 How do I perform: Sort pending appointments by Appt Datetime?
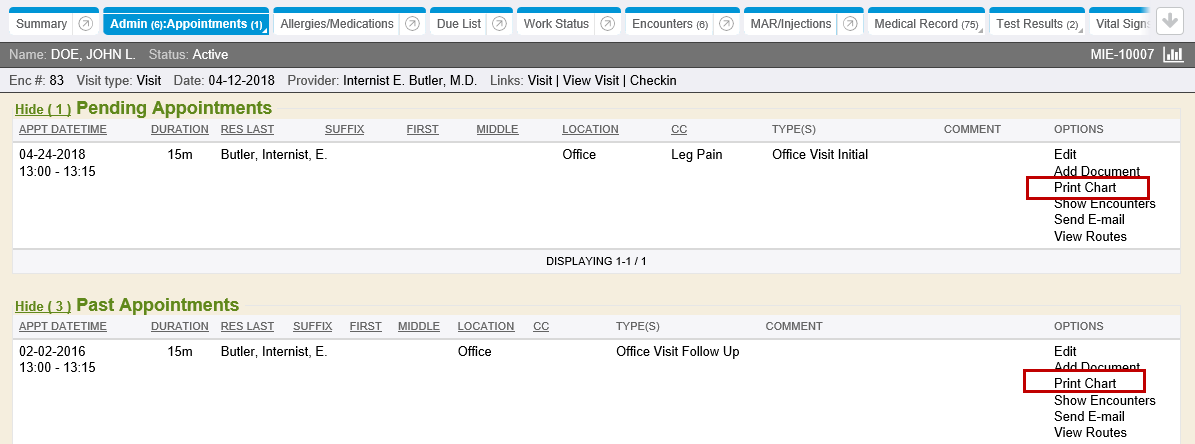[x=62, y=129]
